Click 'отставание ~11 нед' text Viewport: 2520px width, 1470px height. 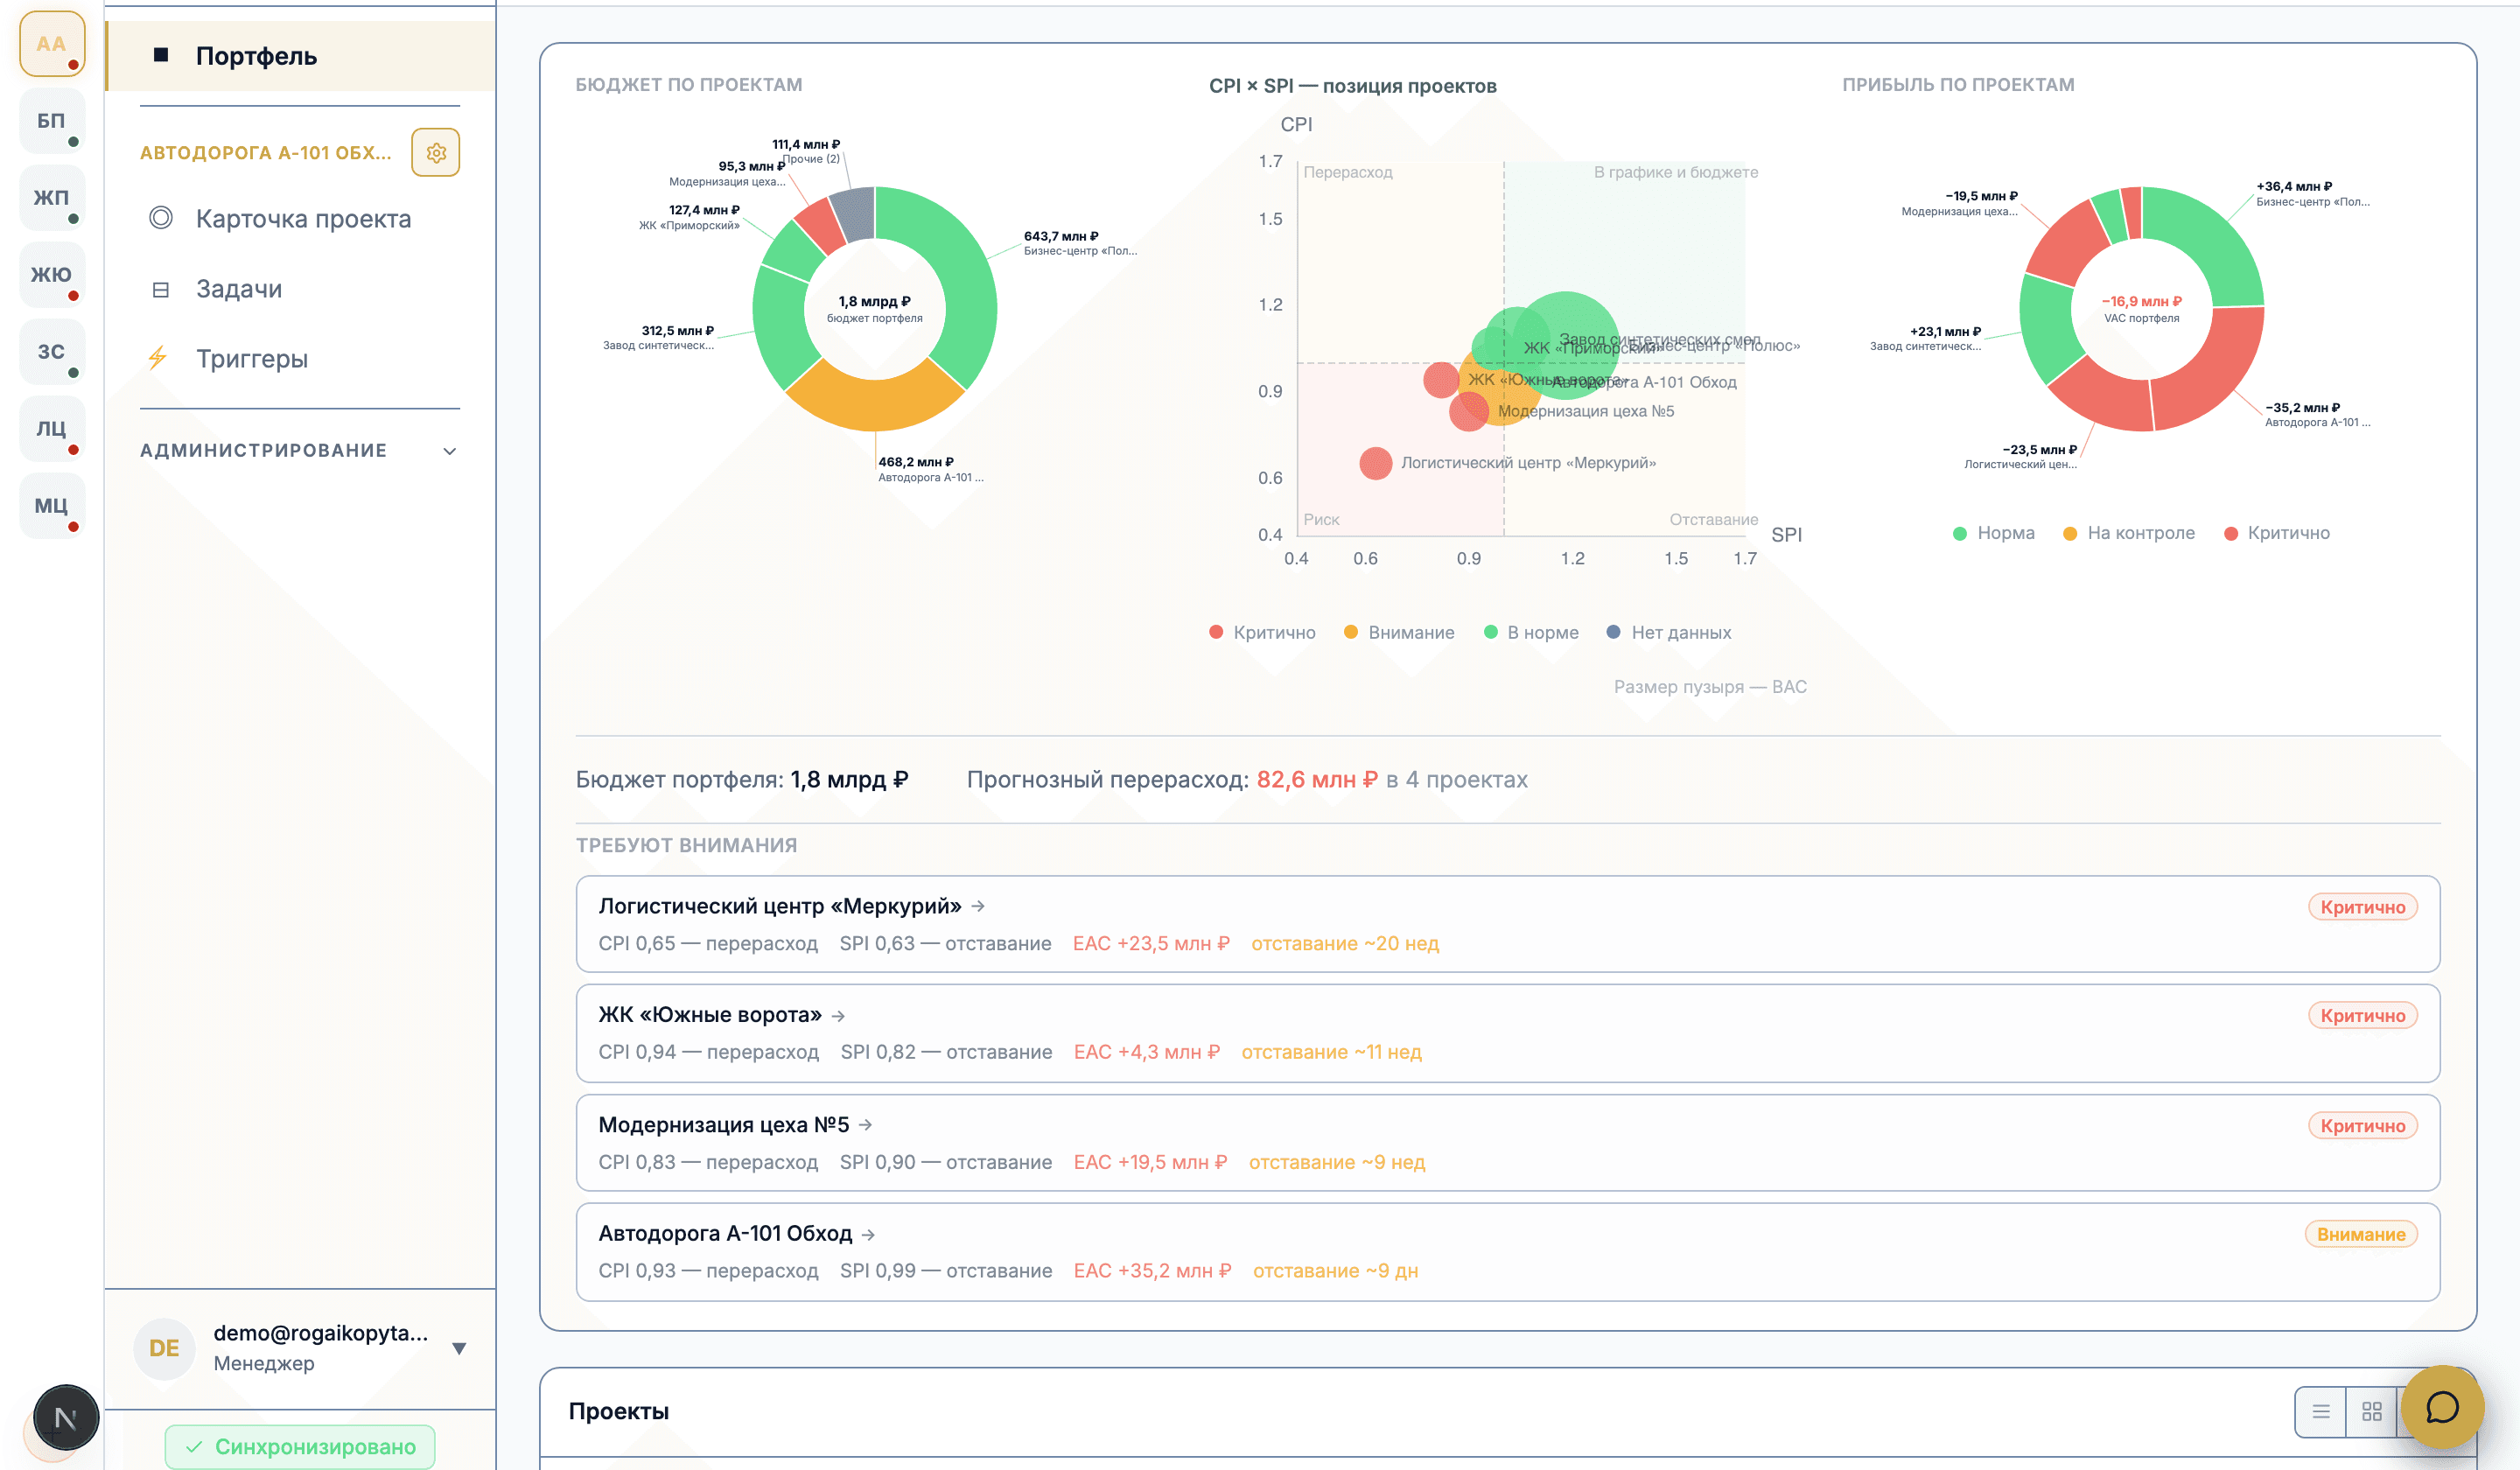pyautogui.click(x=1331, y=1053)
